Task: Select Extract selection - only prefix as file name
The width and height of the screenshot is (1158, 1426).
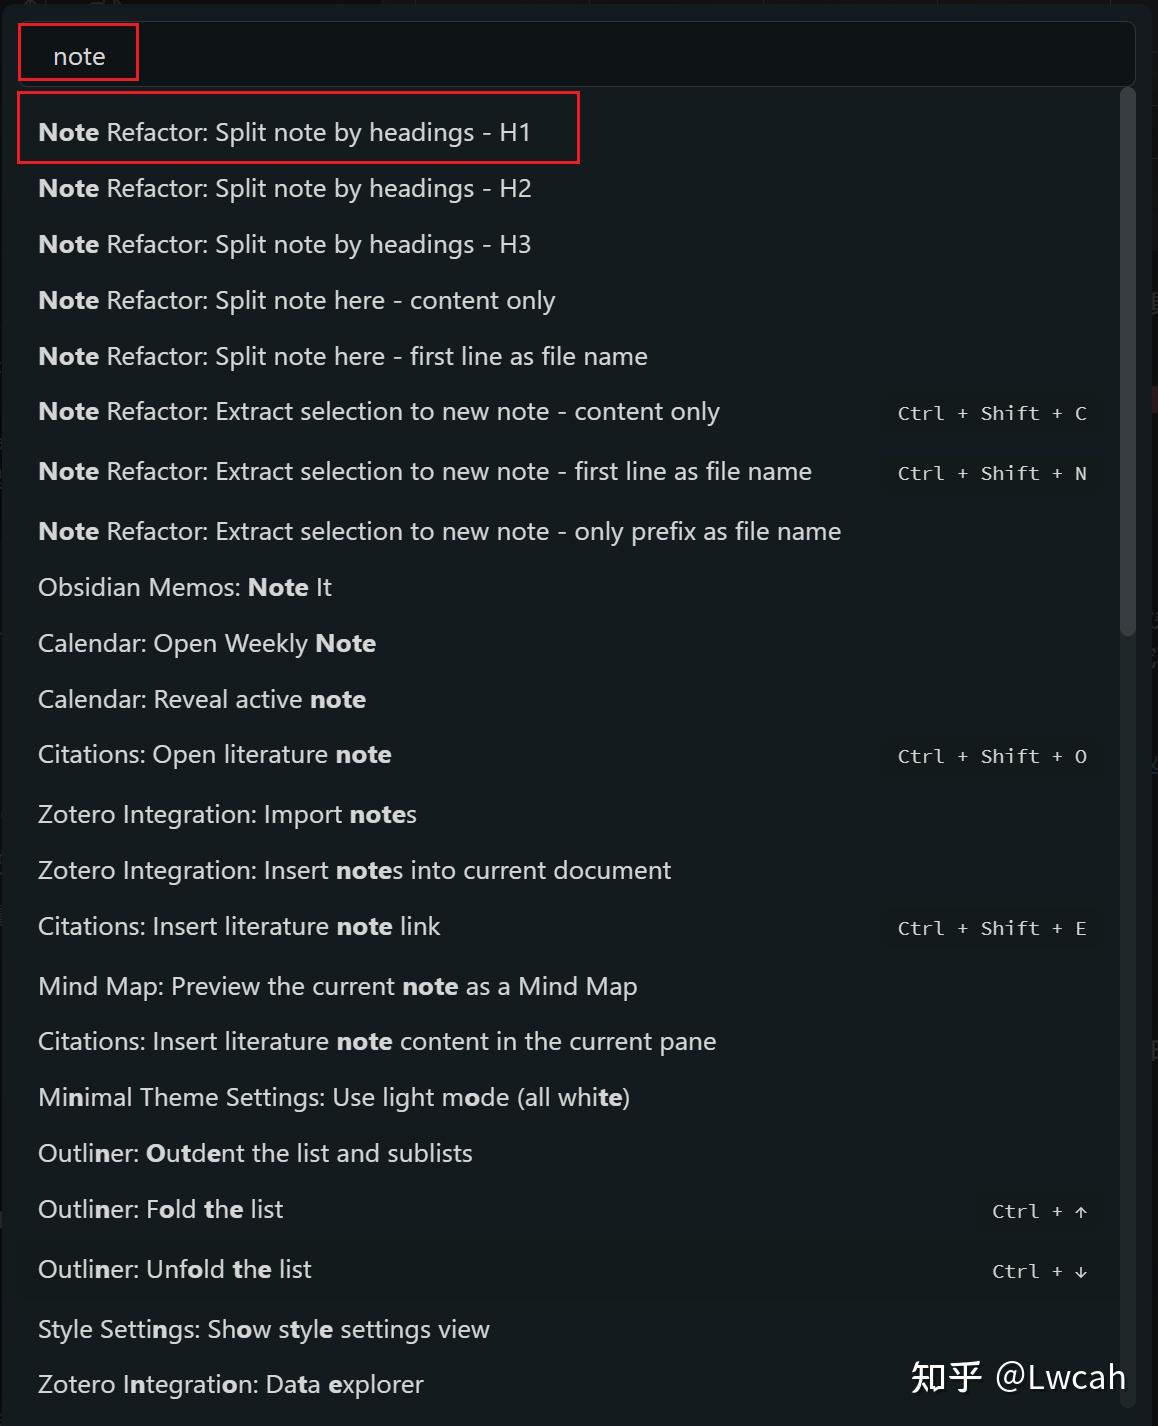Action: [570, 531]
